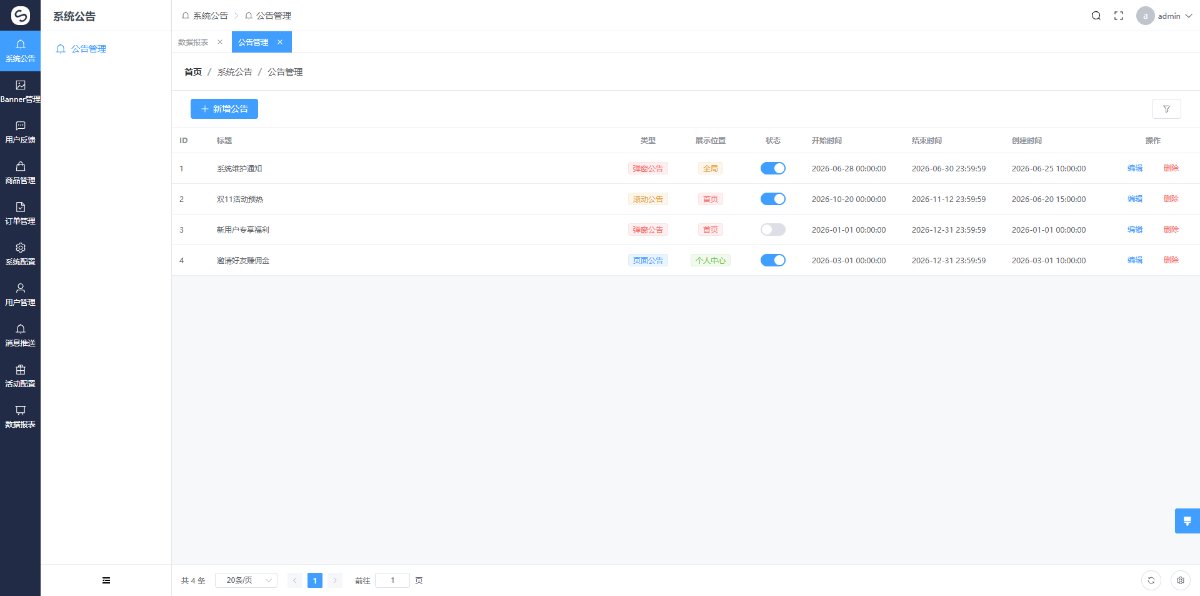This screenshot has height=596, width=1200.
Task: Click page number 1 in pagination
Action: tap(315, 580)
